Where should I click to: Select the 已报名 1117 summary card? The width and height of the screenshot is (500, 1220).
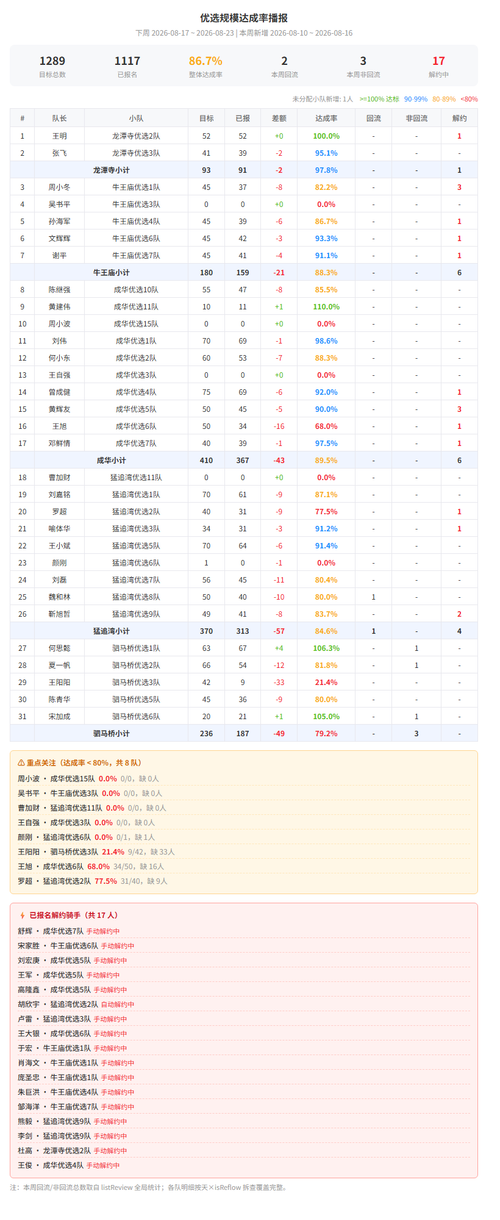coord(128,66)
